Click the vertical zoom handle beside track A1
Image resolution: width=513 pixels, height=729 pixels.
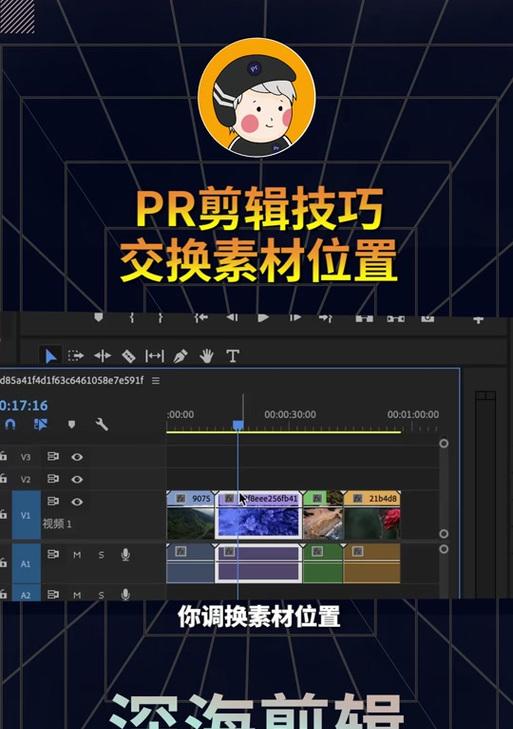(x=444, y=549)
